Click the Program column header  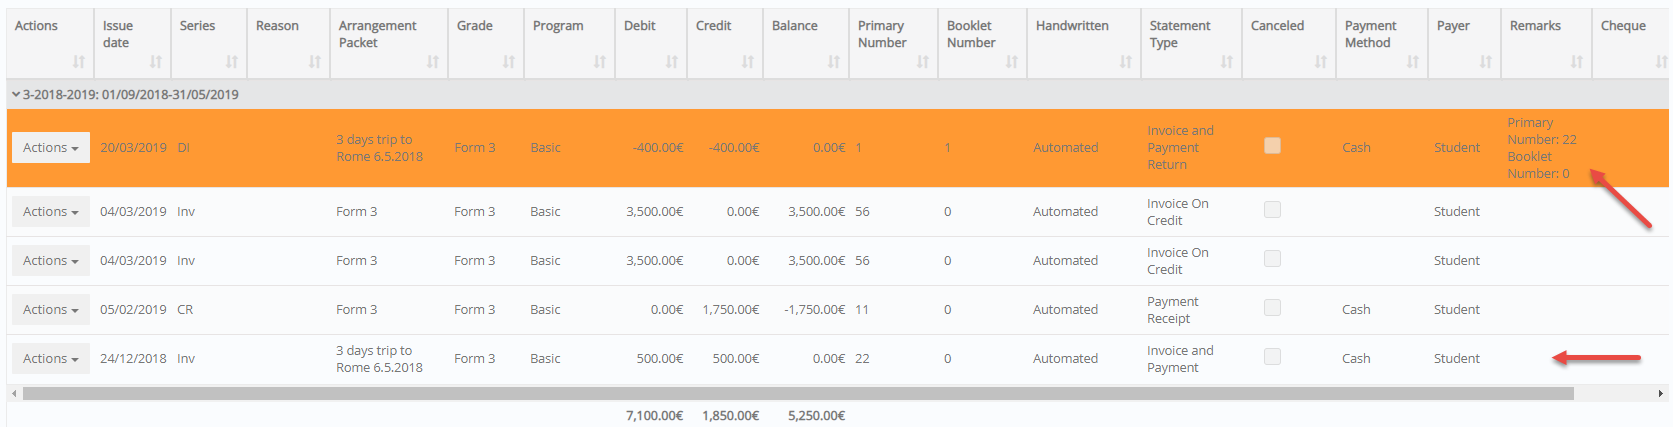pos(558,26)
